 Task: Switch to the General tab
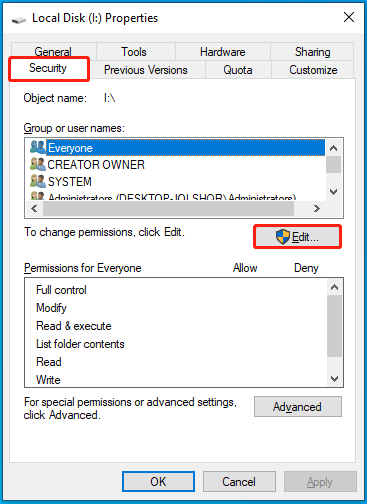point(53,51)
